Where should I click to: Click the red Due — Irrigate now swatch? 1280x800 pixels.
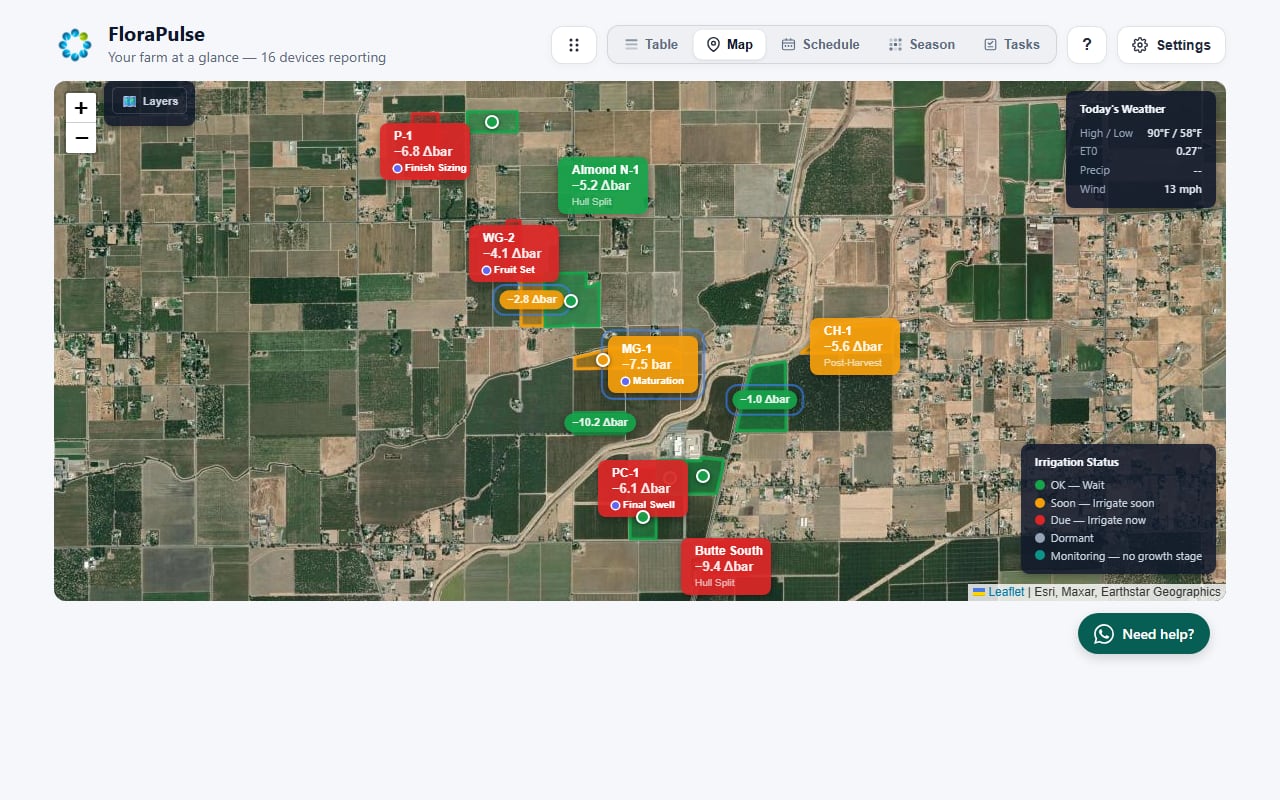pos(1040,520)
